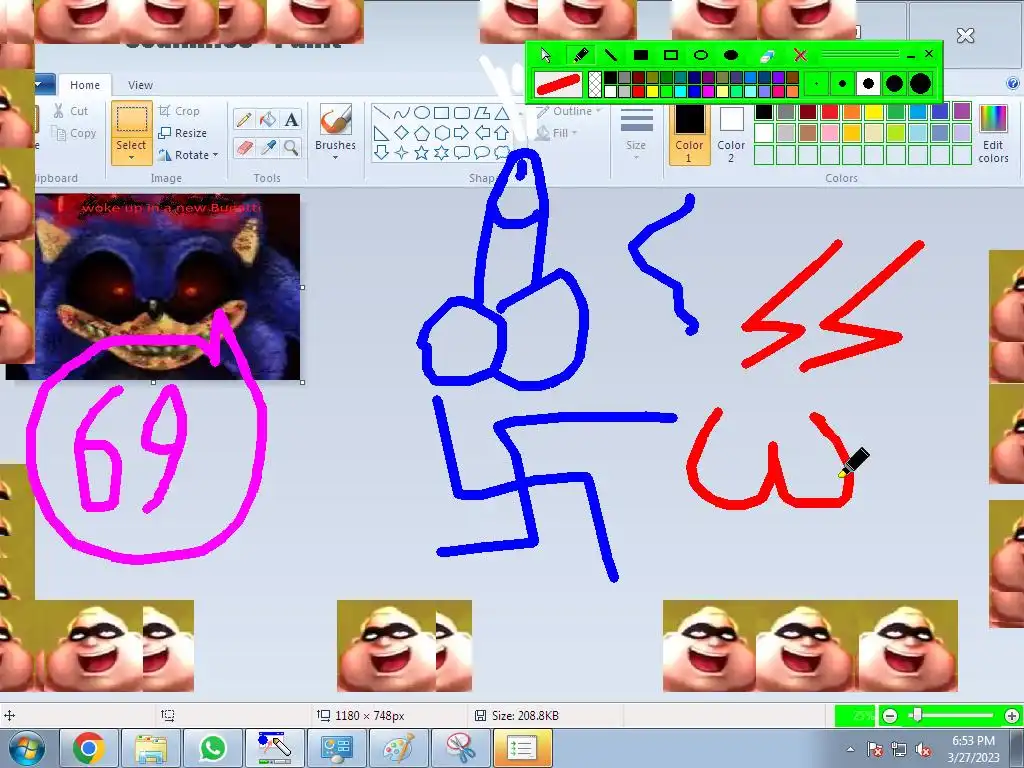Pick magenta in green toolbar palette
The image size is (1024, 768).
709,91
